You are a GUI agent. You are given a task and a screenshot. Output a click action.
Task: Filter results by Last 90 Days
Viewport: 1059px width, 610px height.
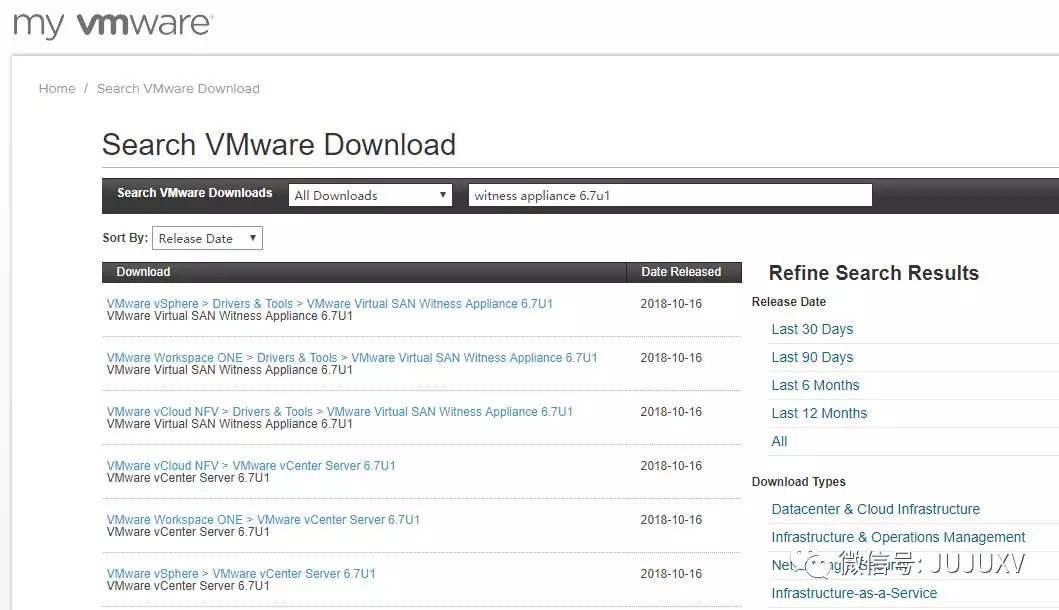pyautogui.click(x=812, y=357)
